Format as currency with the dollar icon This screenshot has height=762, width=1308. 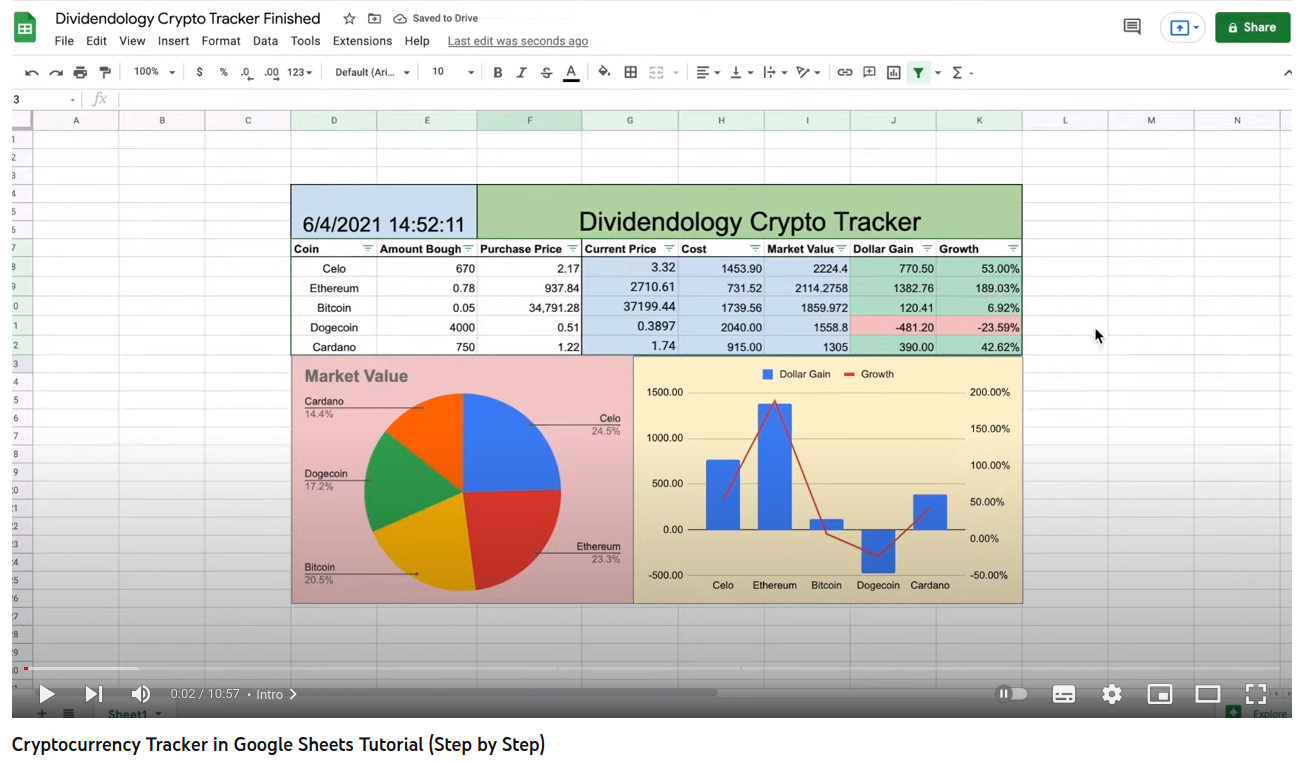click(200, 72)
